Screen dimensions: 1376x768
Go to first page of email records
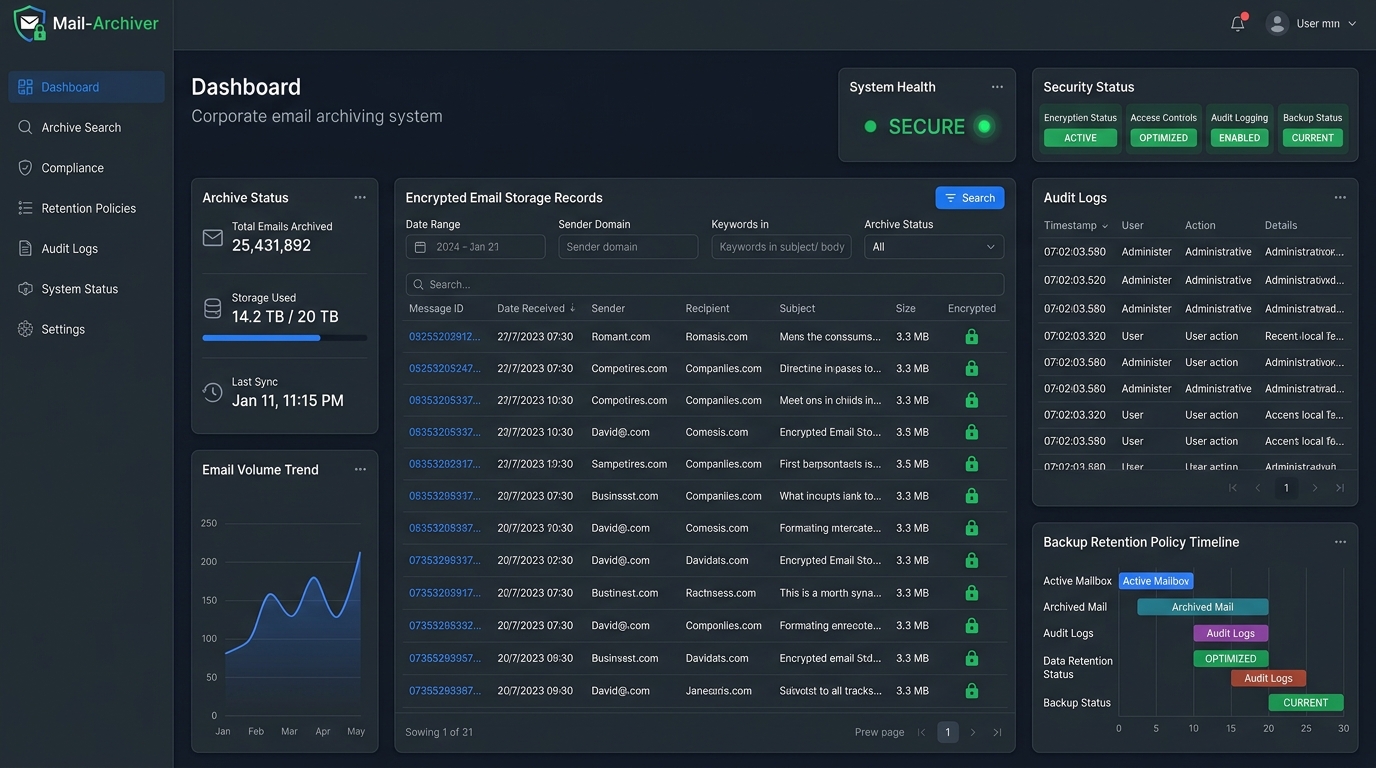pos(922,732)
